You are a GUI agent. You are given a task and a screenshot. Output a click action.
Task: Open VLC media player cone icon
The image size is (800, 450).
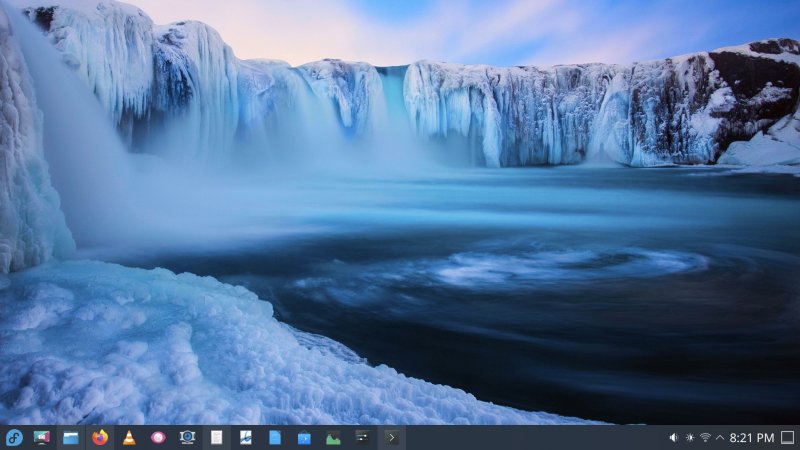point(129,437)
